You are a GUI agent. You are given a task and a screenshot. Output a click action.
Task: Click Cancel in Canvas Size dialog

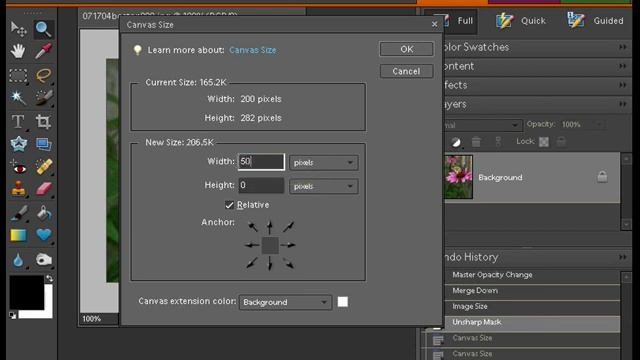click(x=406, y=71)
